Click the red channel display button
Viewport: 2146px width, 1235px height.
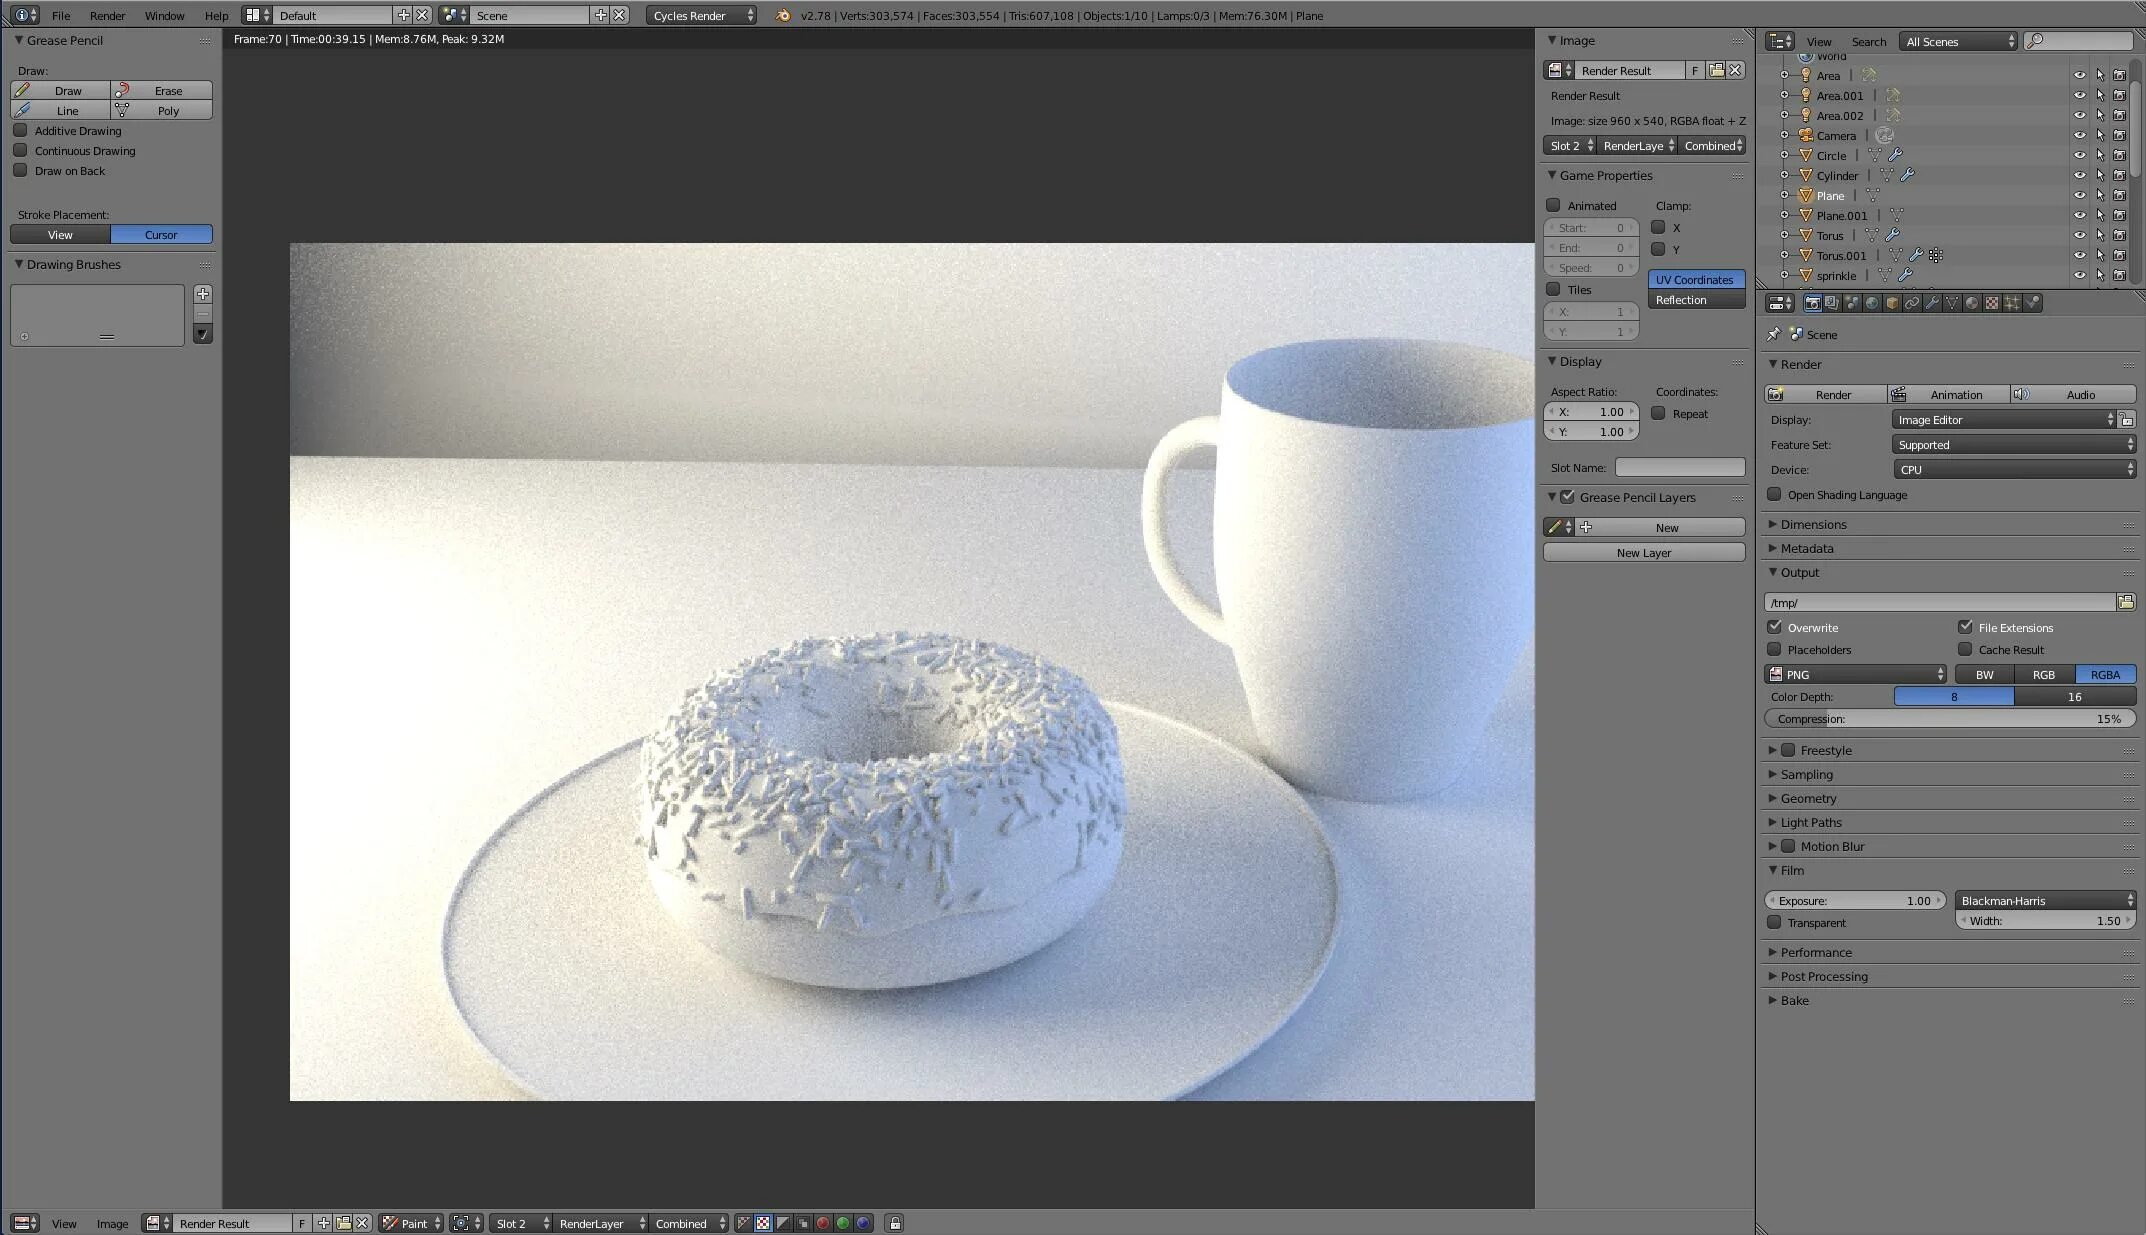tap(823, 1223)
